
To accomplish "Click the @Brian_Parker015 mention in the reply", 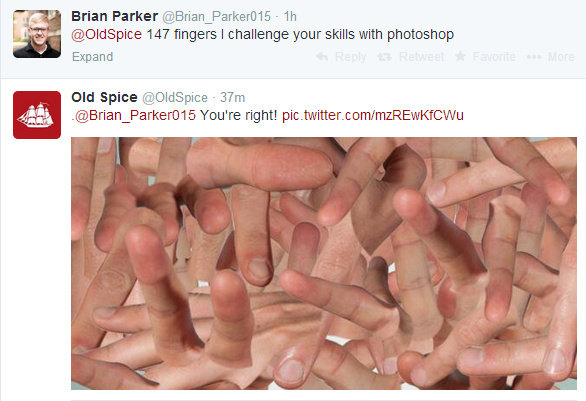I will pyautogui.click(x=135, y=115).
